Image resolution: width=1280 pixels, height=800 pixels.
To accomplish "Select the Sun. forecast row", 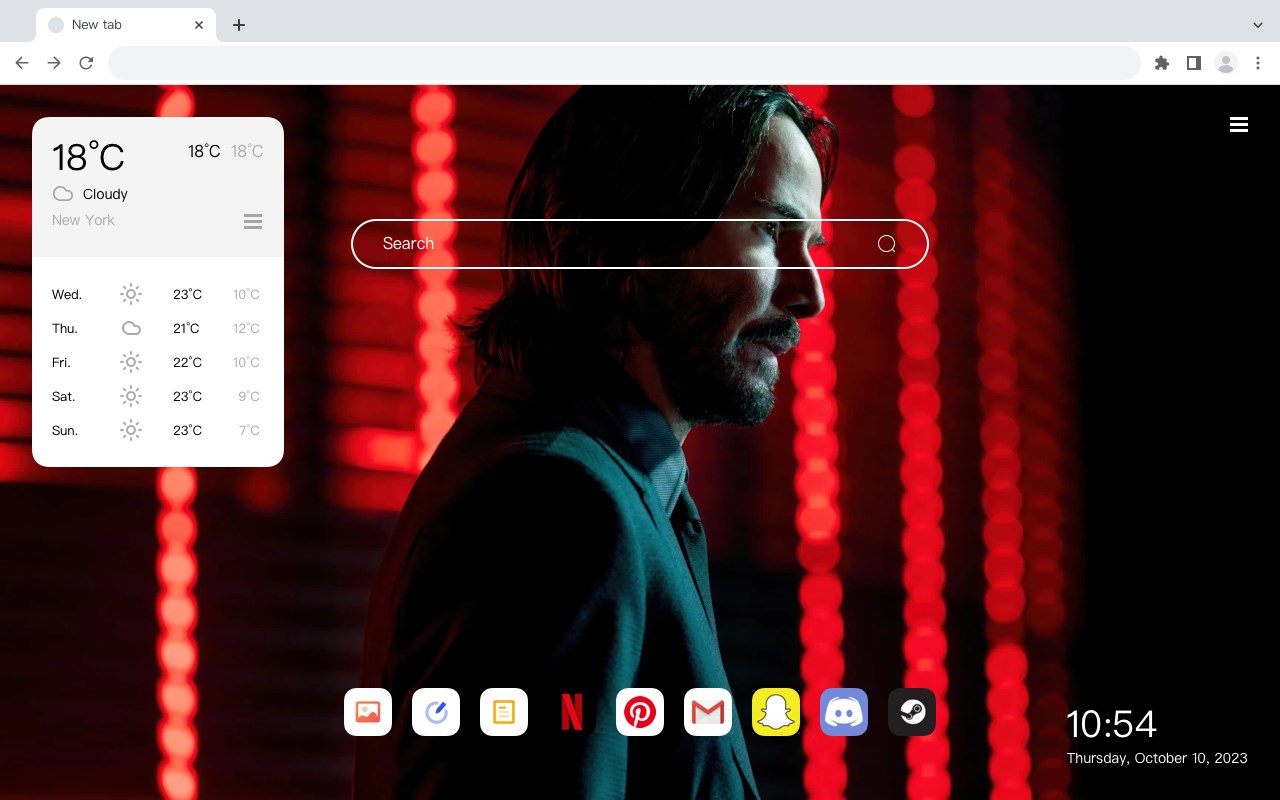I will click(158, 430).
